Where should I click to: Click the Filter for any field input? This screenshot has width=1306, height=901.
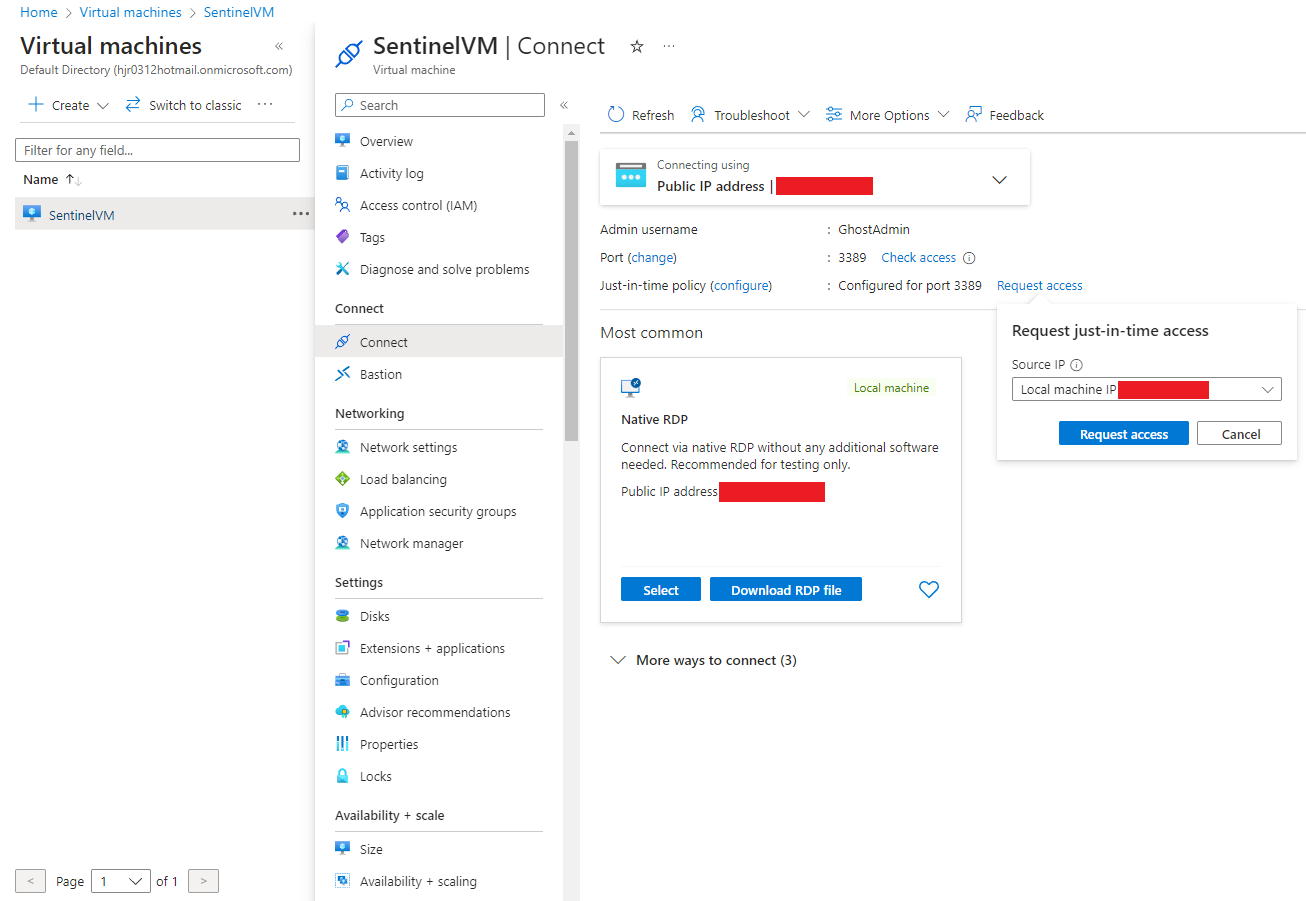pyautogui.click(x=157, y=150)
